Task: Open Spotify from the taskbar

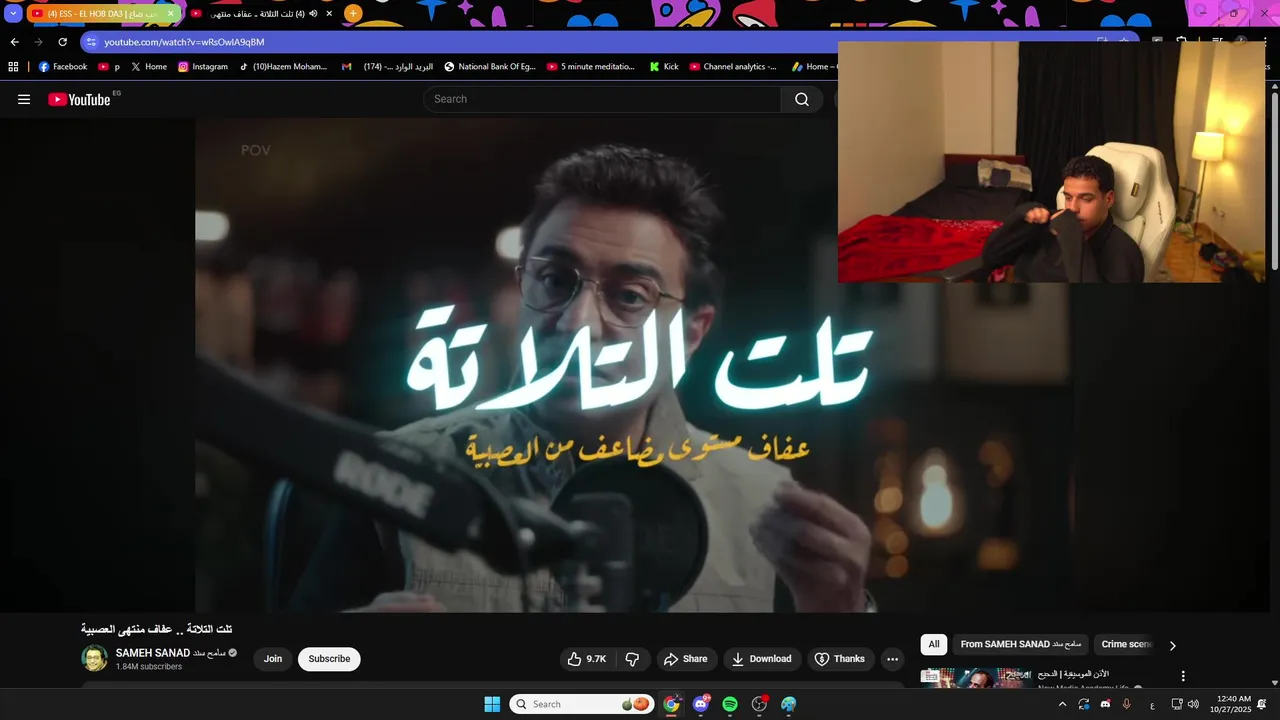Action: 730,704
